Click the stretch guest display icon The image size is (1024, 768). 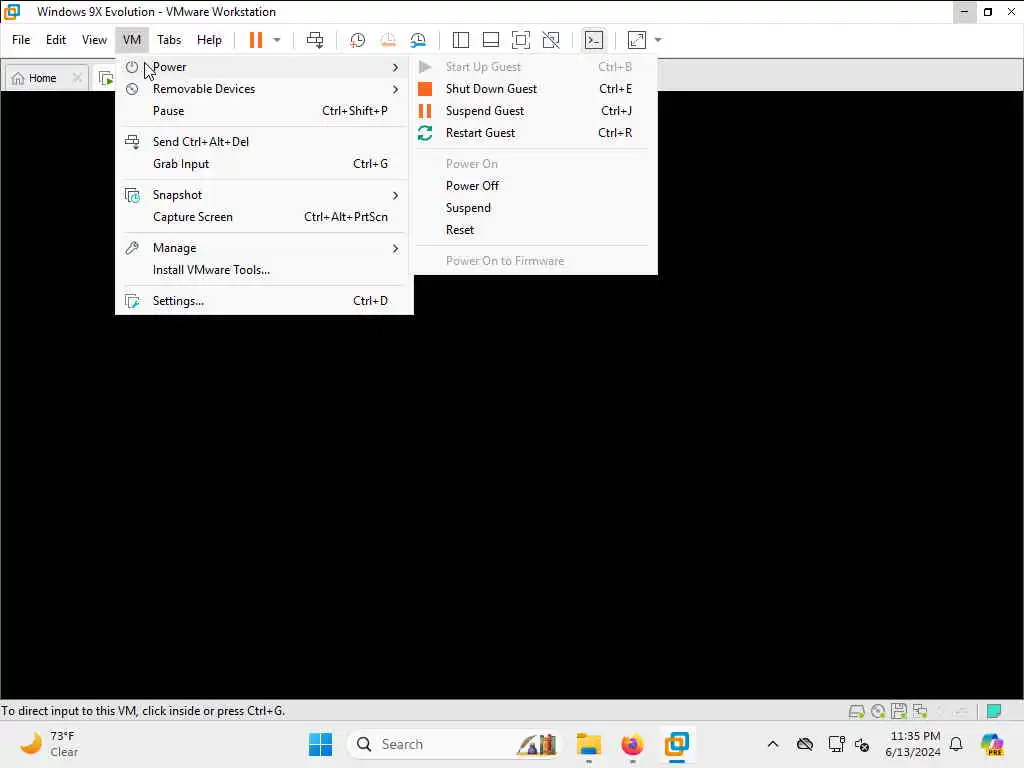(x=637, y=40)
